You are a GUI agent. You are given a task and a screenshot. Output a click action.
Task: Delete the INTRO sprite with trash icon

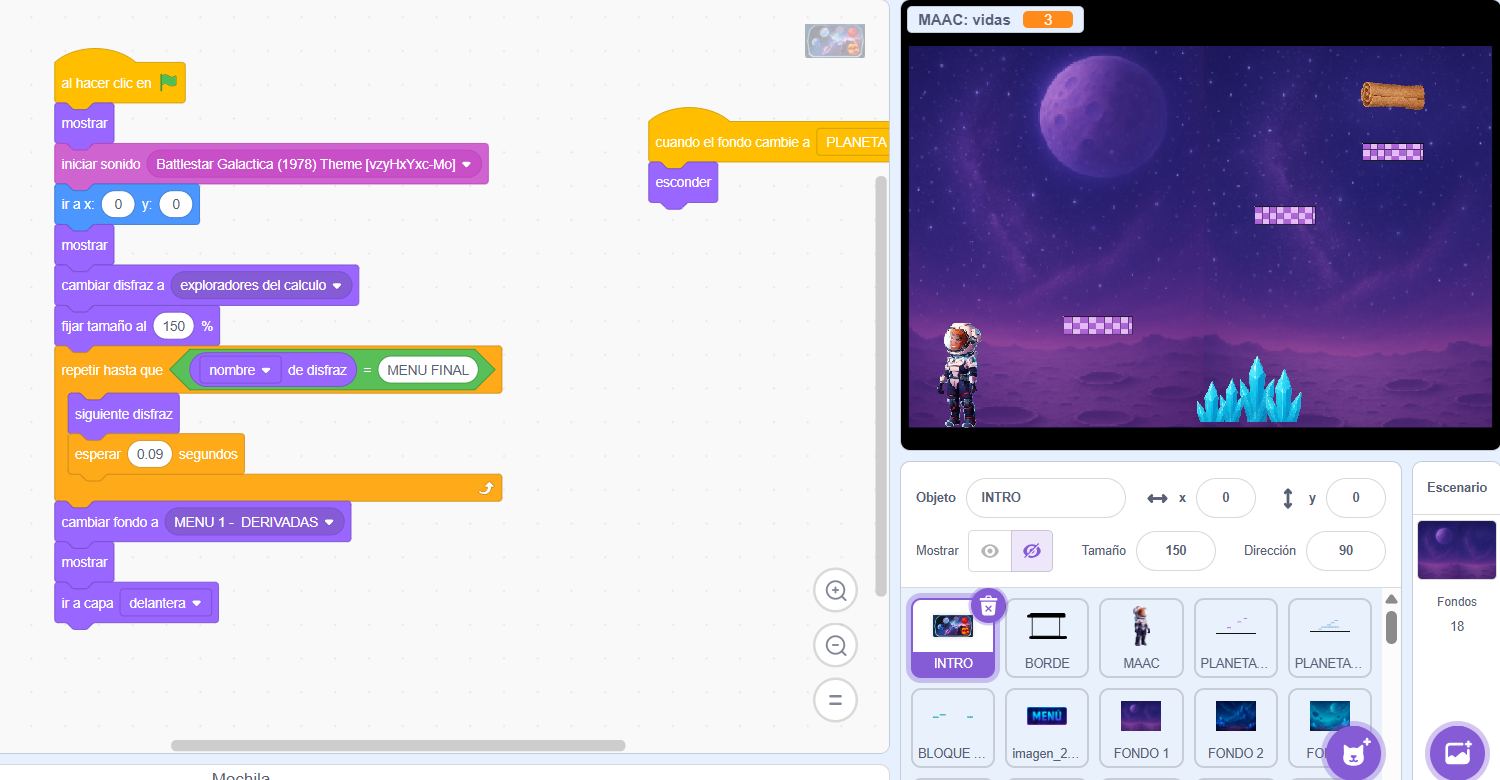click(987, 606)
